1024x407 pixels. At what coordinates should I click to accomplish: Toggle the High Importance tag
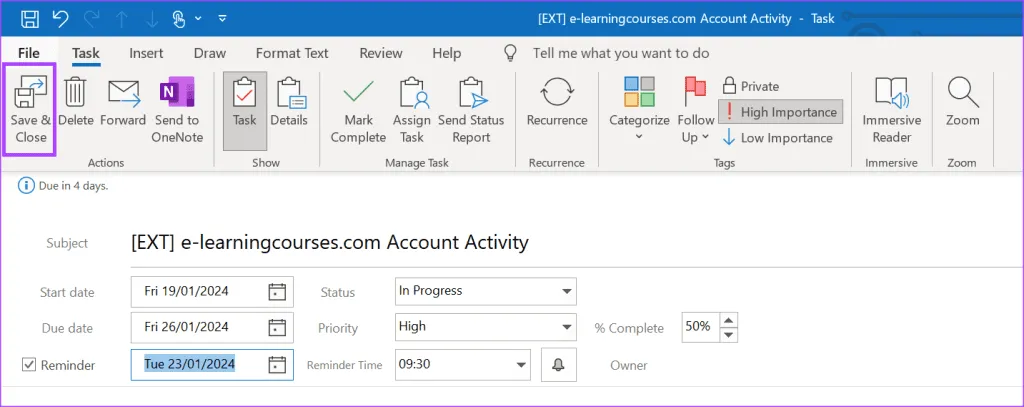(x=779, y=112)
